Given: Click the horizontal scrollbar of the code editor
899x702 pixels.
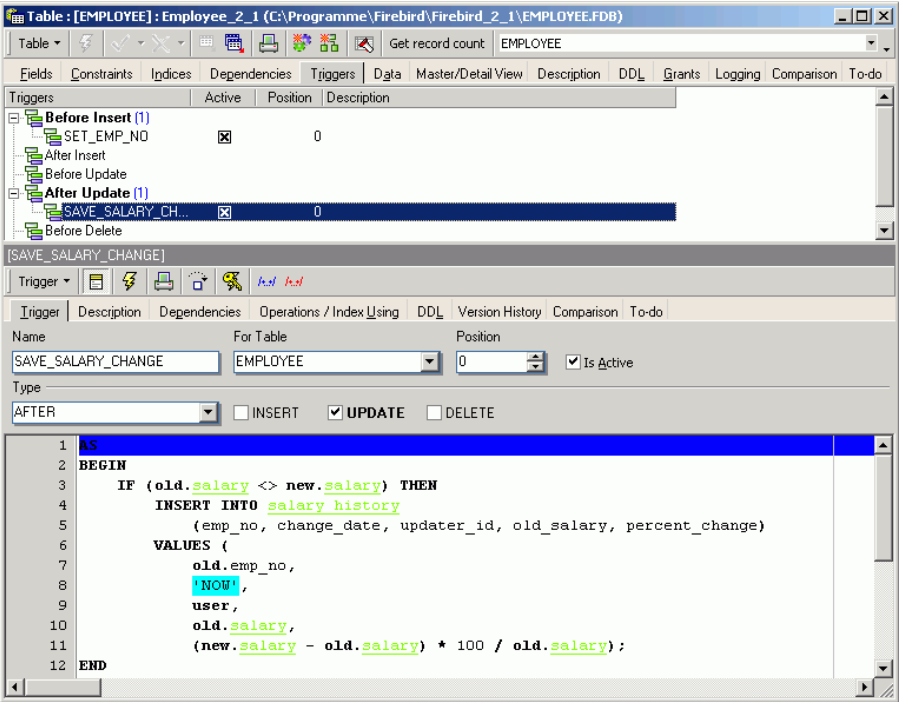Looking at the screenshot, I should 440,688.
